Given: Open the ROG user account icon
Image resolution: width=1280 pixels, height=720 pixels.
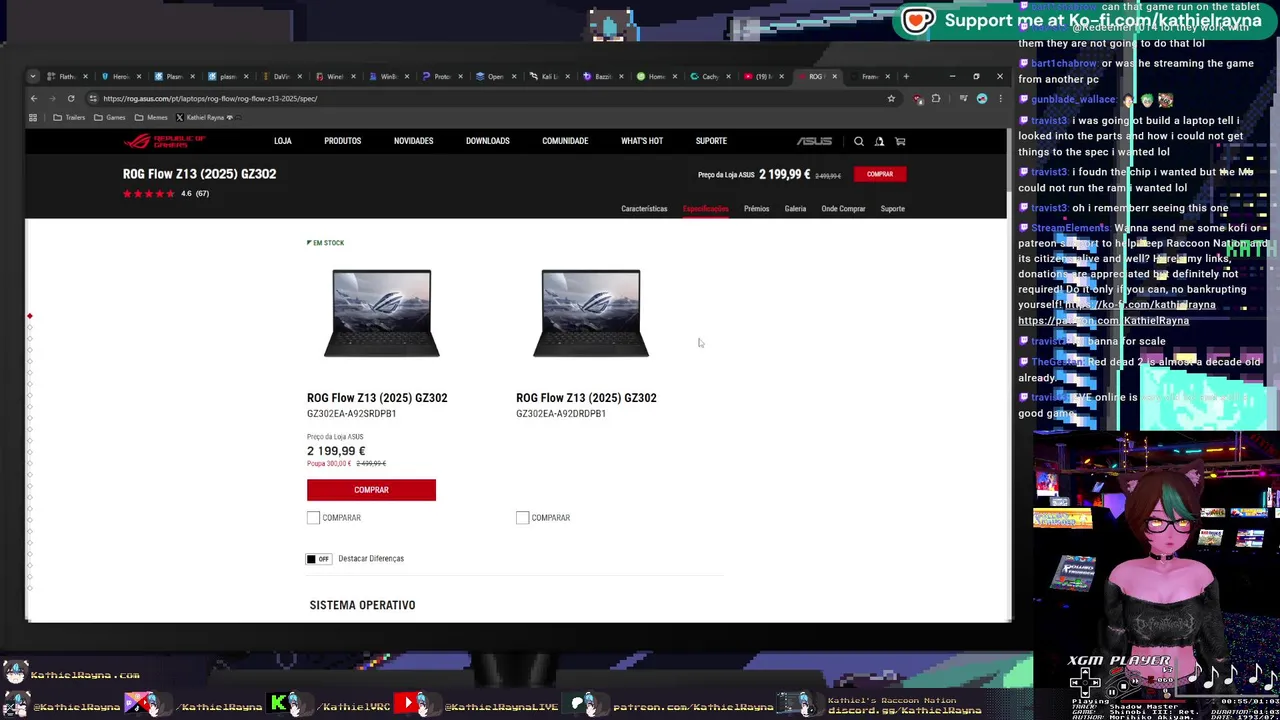Looking at the screenshot, I should coord(879,141).
